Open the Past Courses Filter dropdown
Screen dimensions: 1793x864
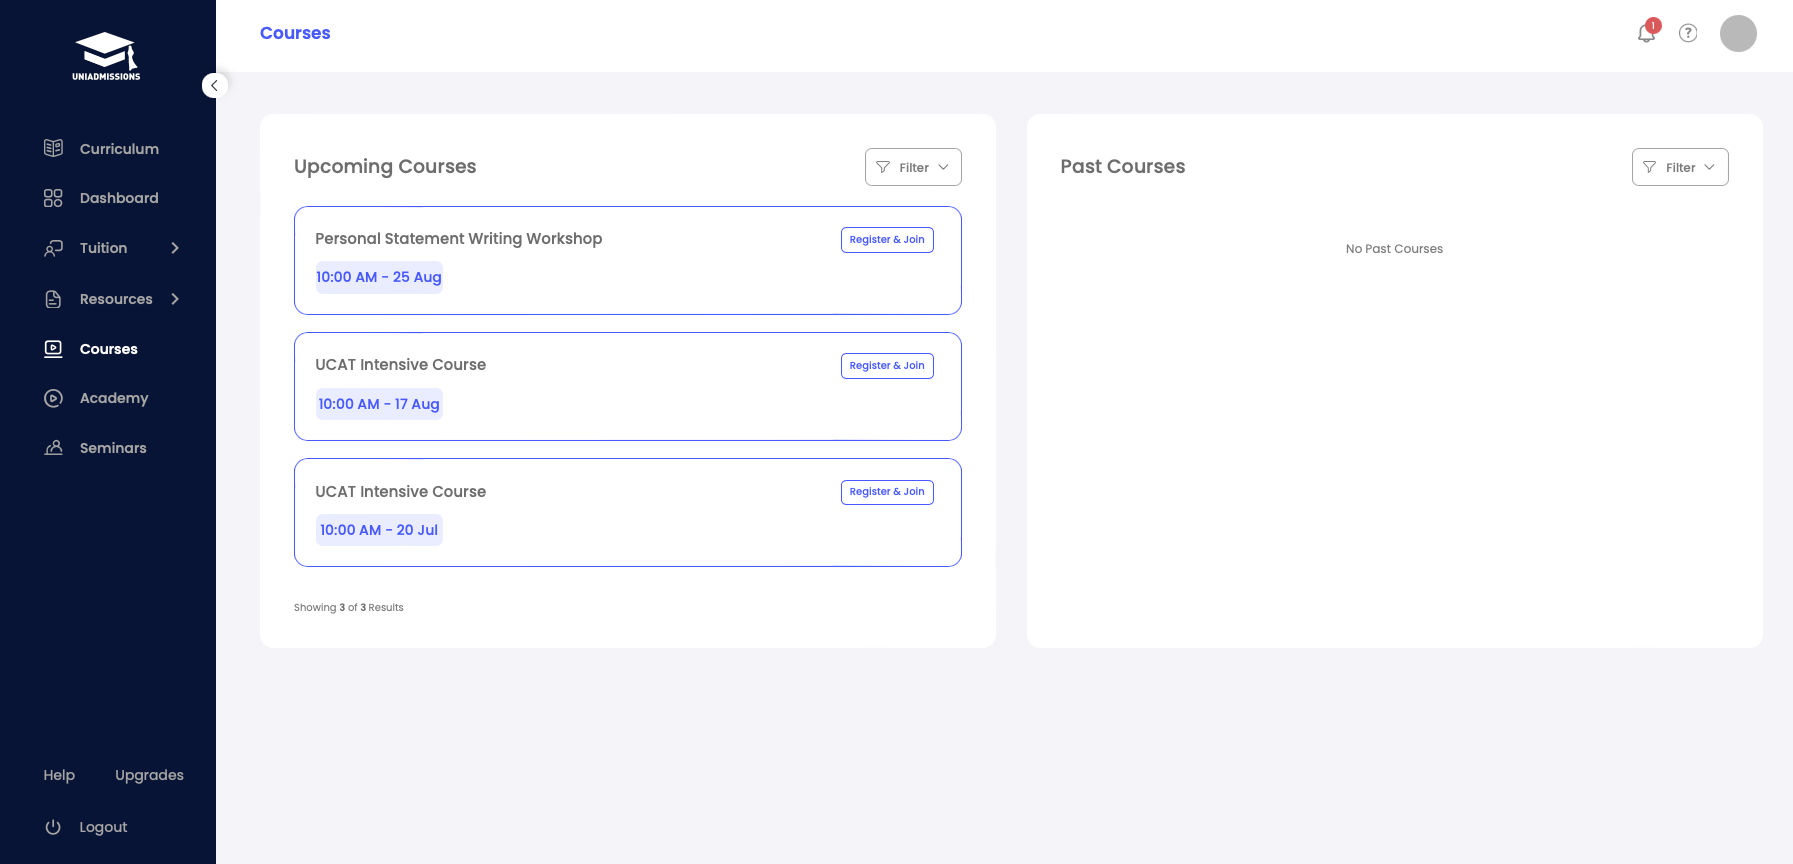1680,167
